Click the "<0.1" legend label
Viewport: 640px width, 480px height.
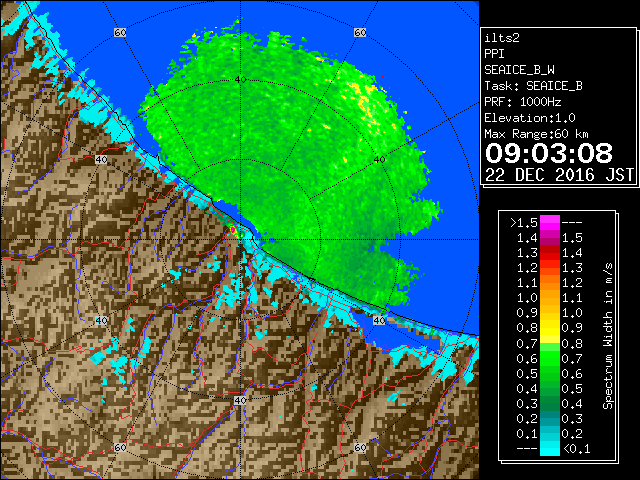[577, 449]
